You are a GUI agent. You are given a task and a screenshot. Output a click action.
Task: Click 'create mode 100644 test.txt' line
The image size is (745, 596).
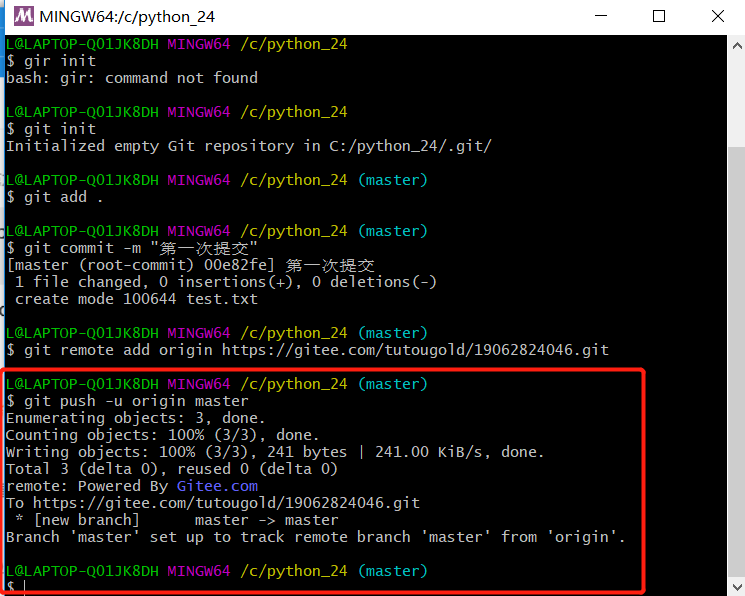pyautogui.click(x=136, y=299)
